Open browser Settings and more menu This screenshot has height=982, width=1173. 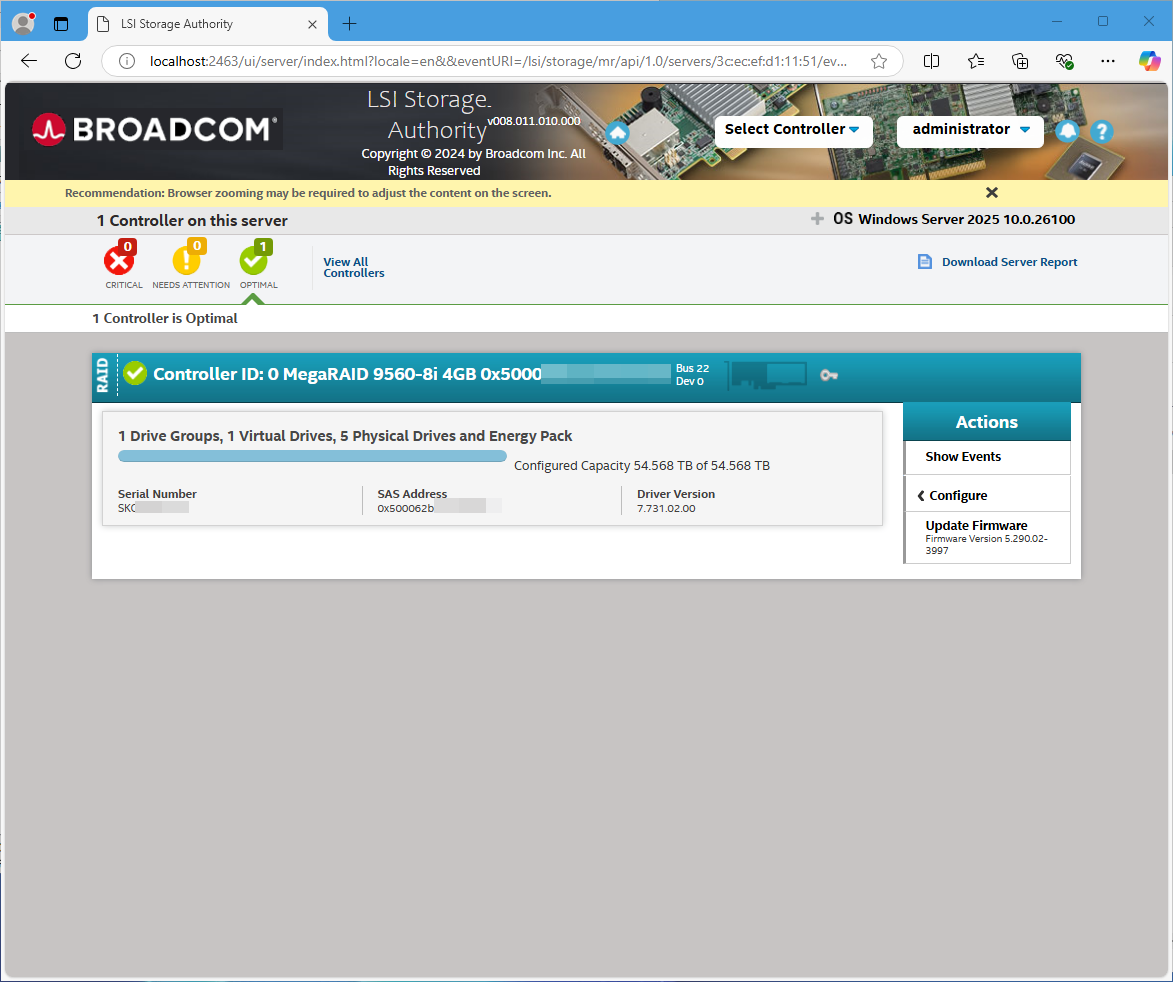(x=1108, y=61)
